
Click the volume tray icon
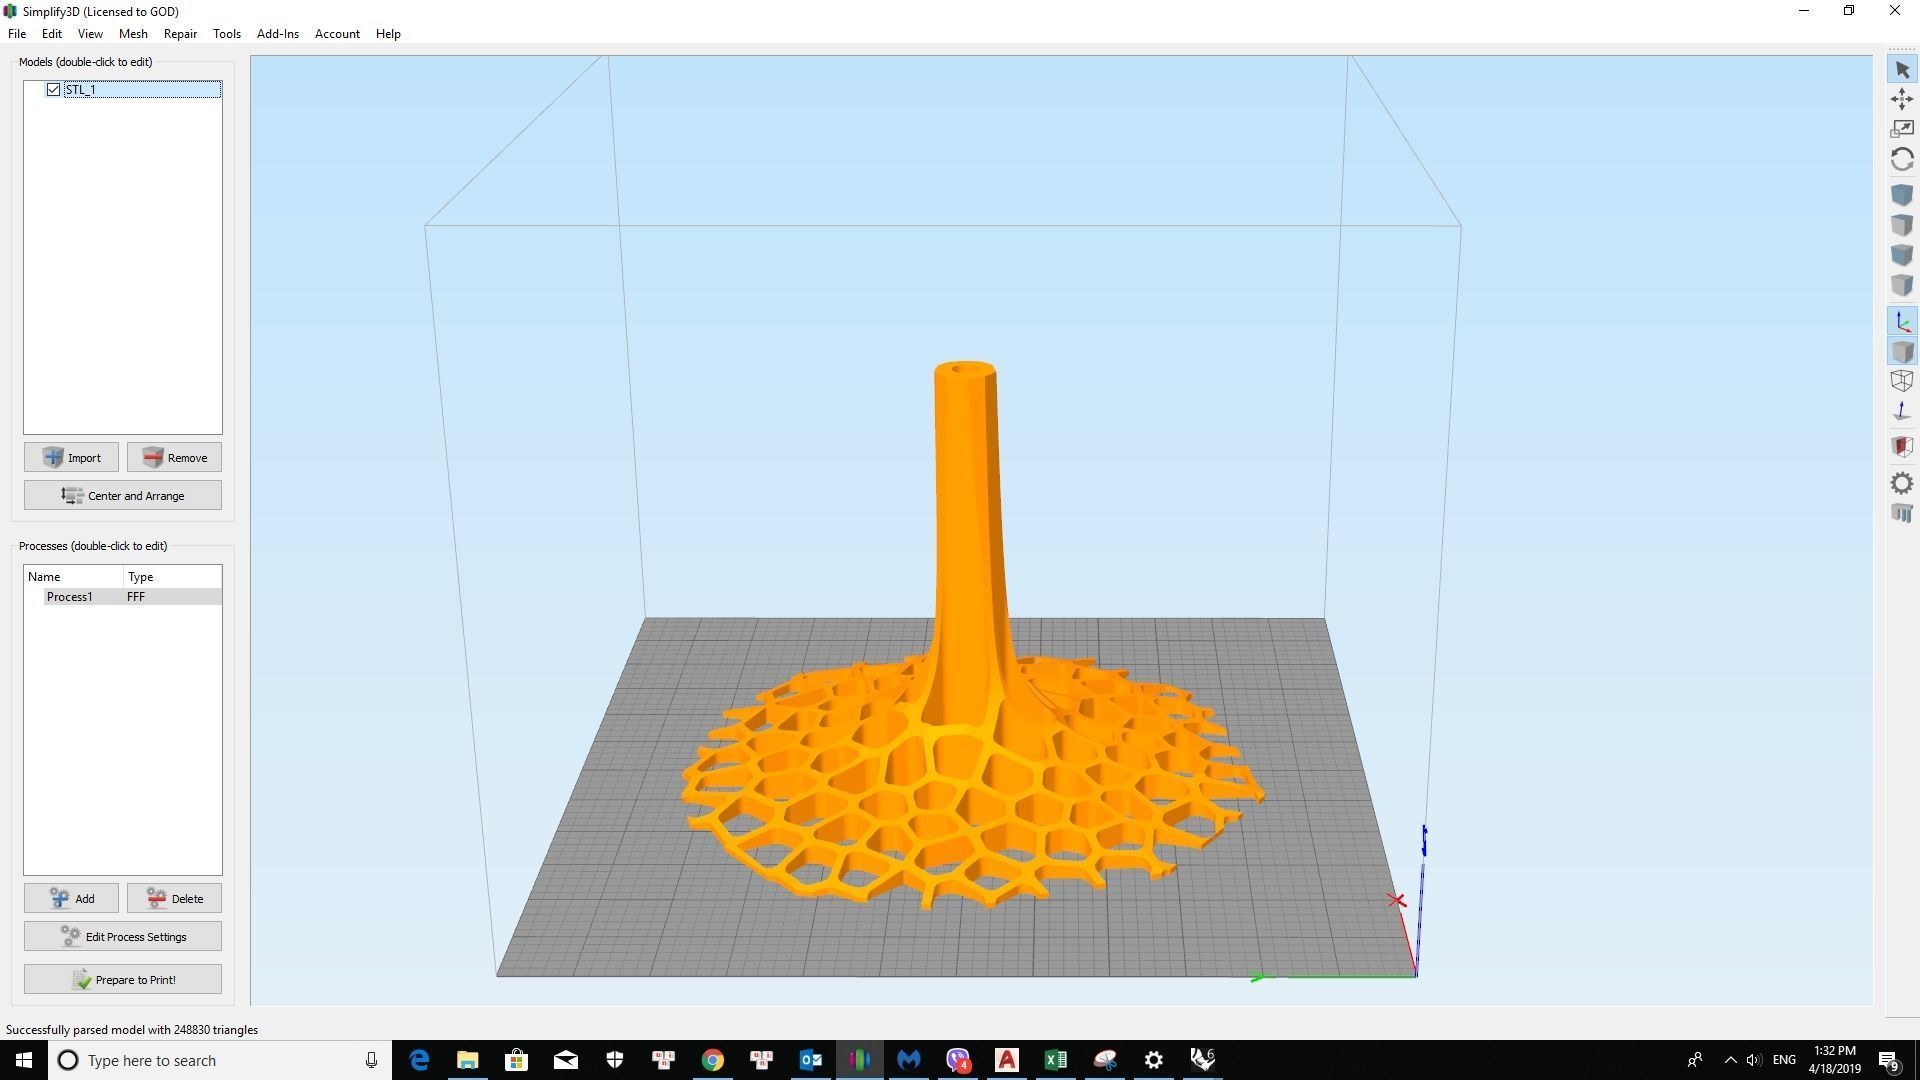coord(1754,1060)
